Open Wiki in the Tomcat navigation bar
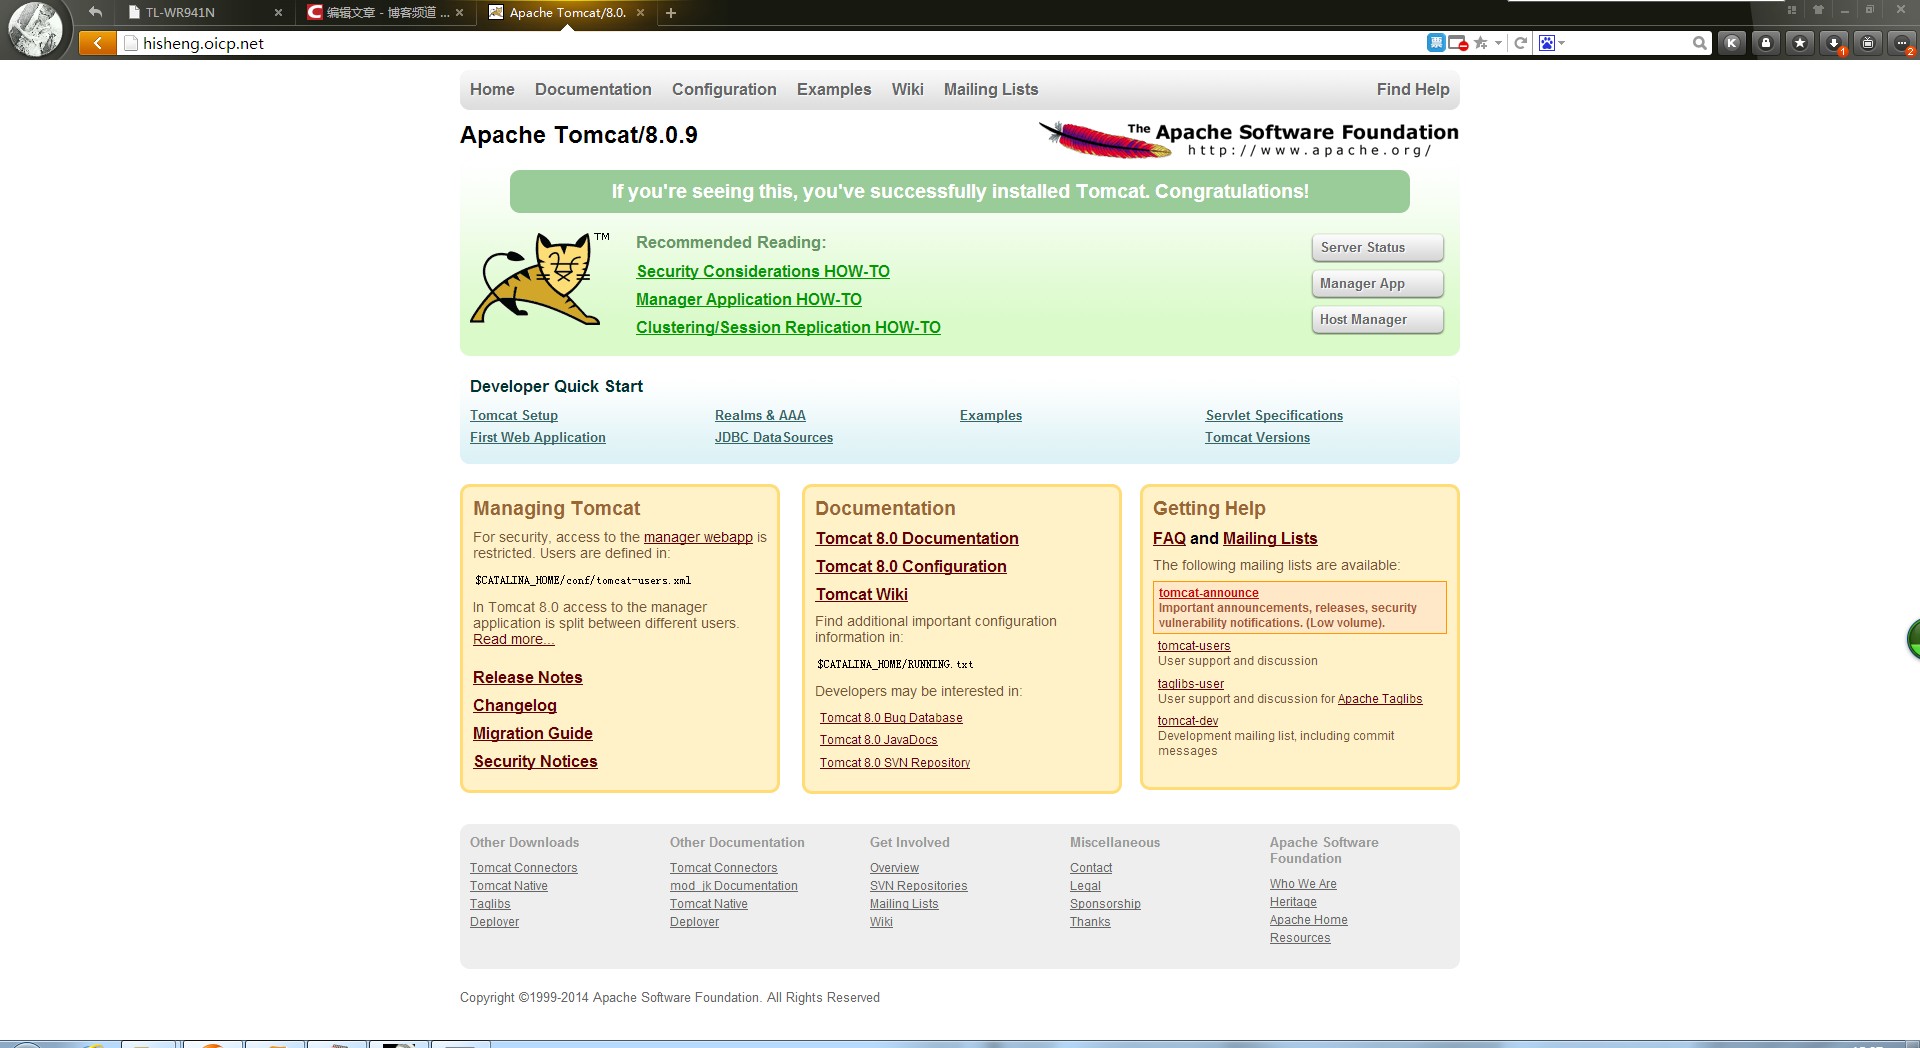 [x=908, y=89]
